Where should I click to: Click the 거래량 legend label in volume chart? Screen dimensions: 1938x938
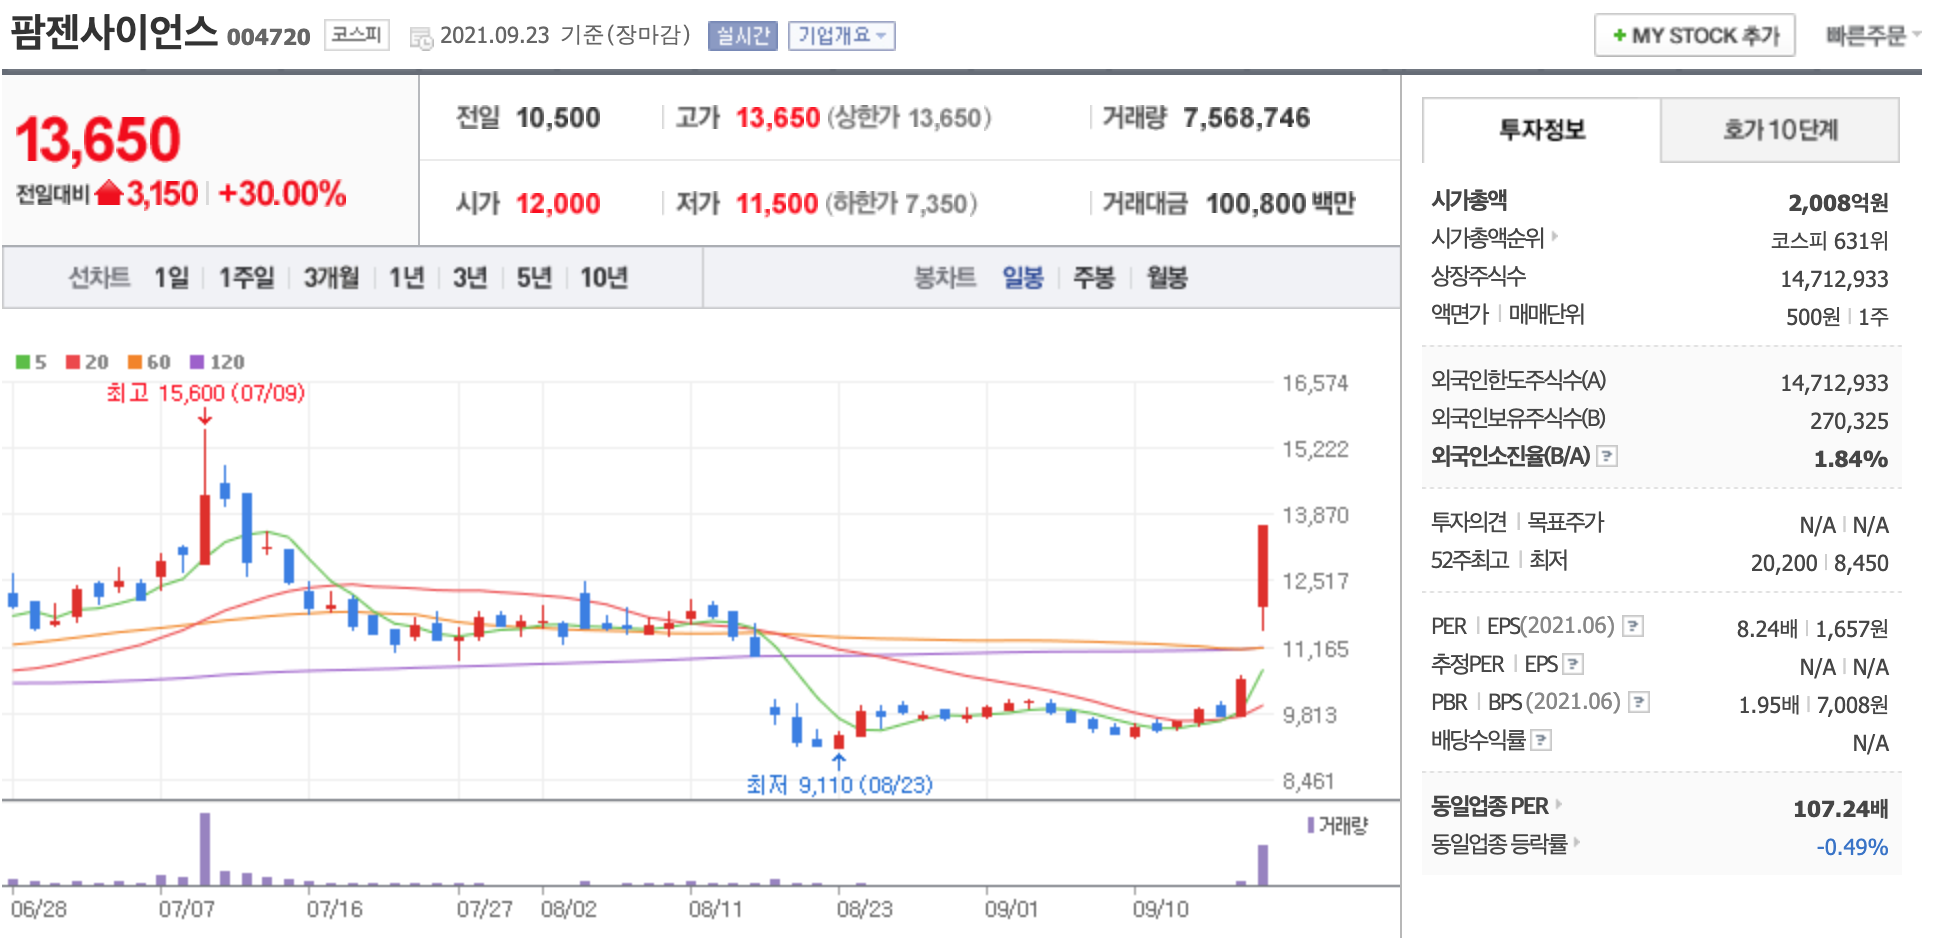tap(1338, 825)
